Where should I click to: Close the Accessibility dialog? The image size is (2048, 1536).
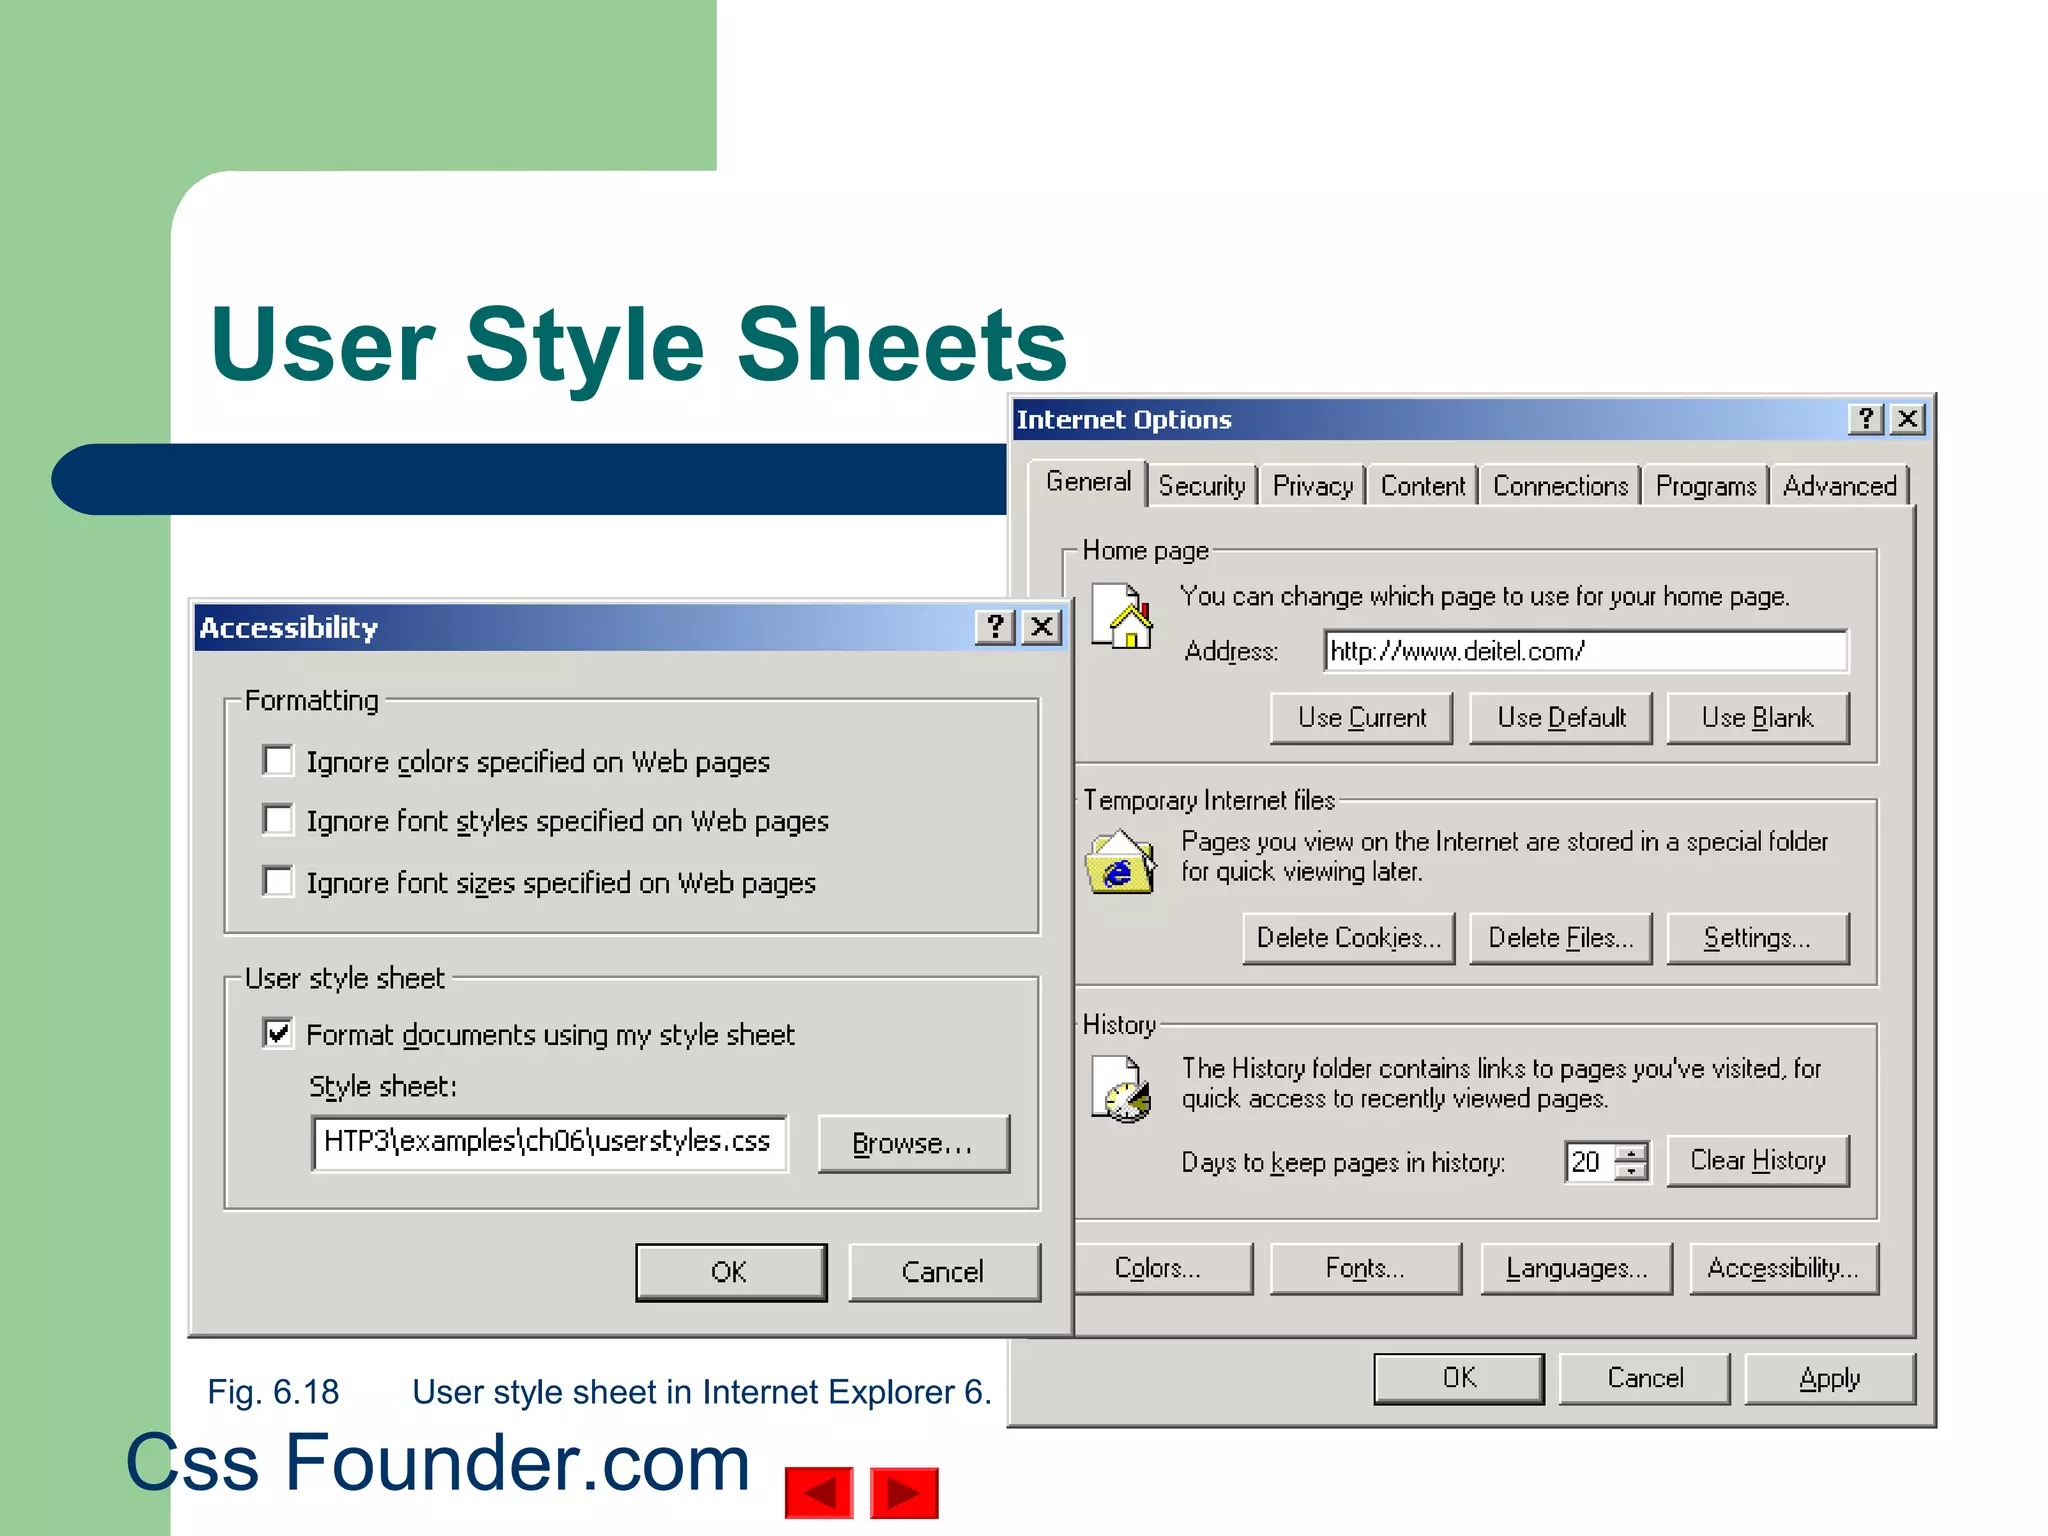1042,627
